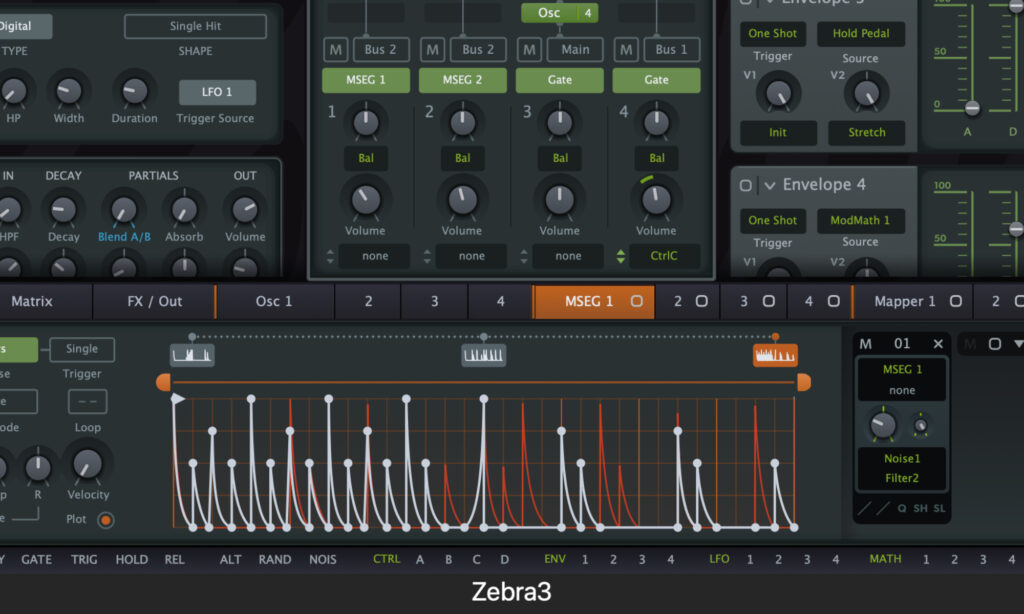Click the M icon in modulation slot 01
The image size is (1024, 614).
(x=866, y=344)
